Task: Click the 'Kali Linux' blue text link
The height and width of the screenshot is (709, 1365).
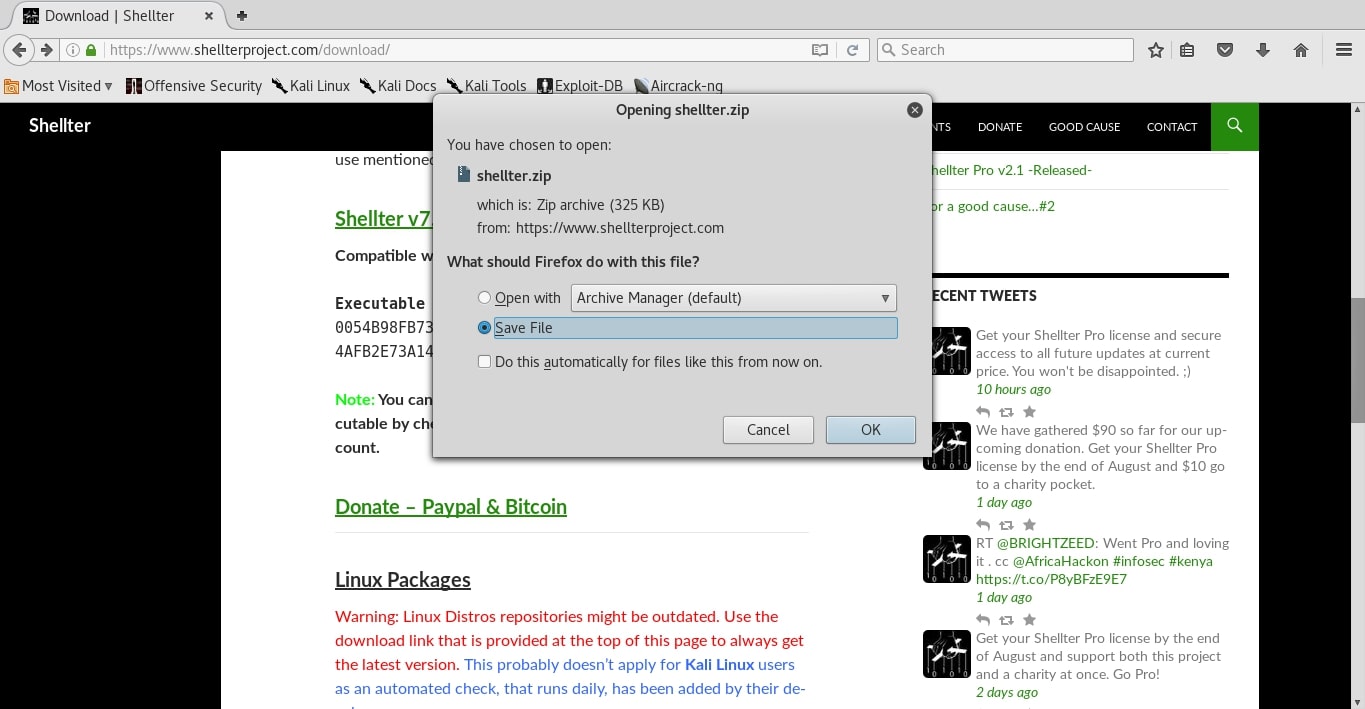Action: (719, 664)
